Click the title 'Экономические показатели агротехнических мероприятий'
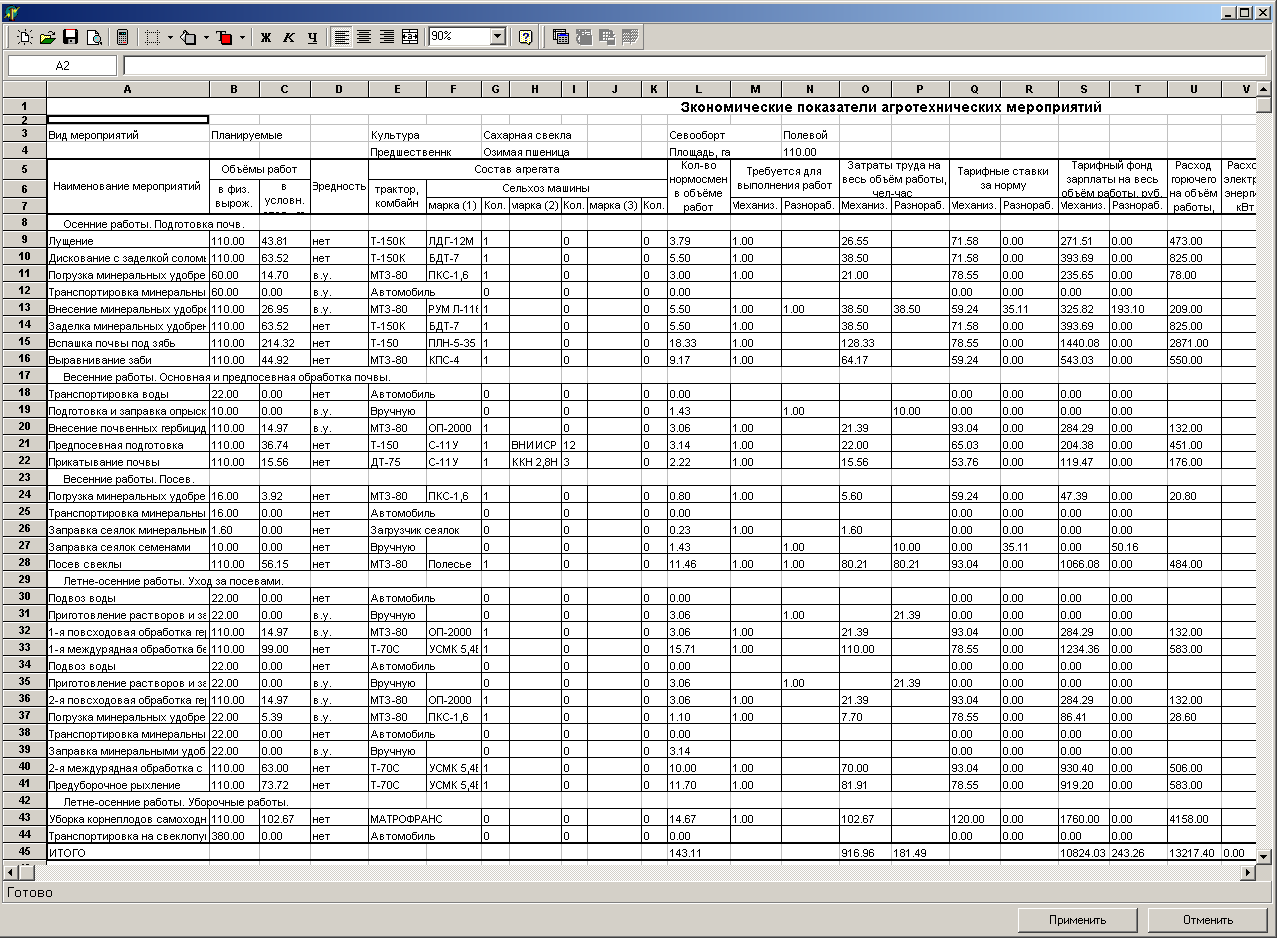Image resolution: width=1277 pixels, height=938 pixels. pyautogui.click(x=891, y=106)
